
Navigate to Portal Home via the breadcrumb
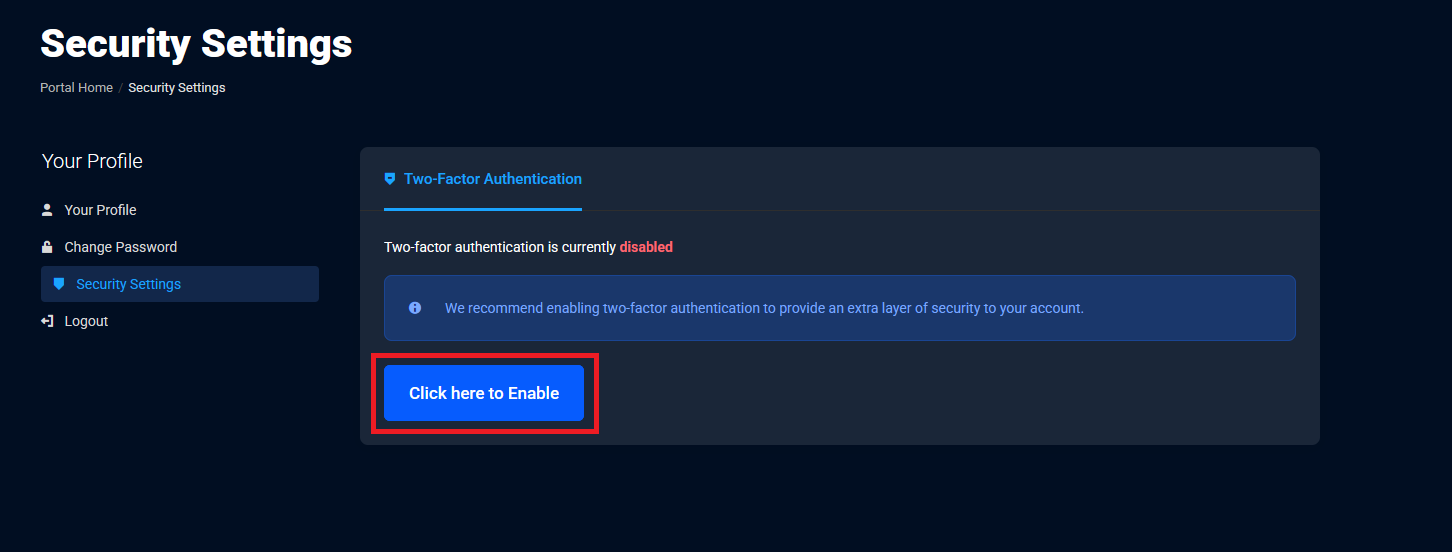[76, 88]
